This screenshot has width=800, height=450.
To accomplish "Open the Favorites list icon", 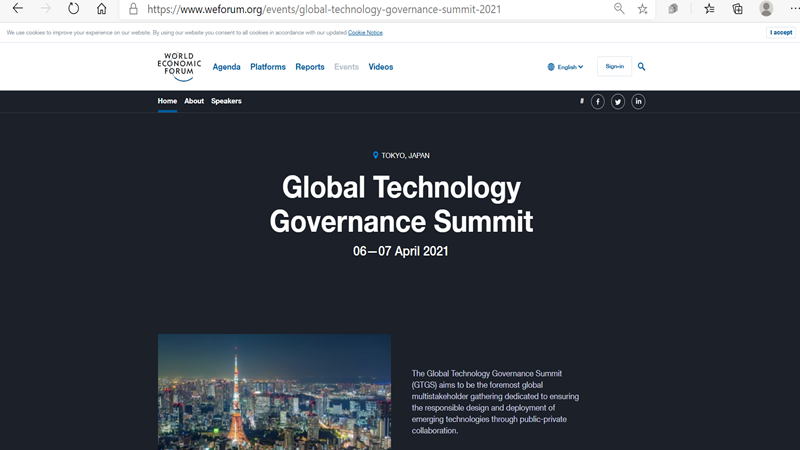I will coord(709,9).
